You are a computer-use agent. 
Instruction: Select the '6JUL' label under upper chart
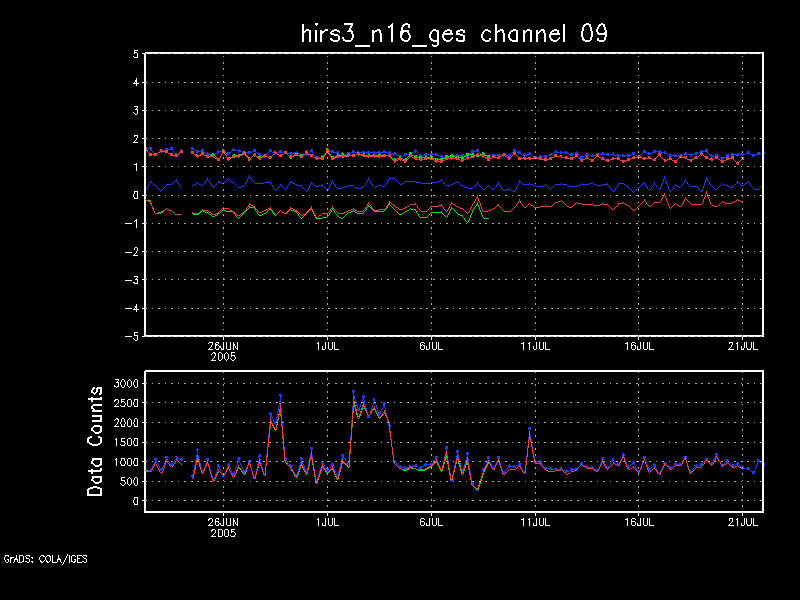[432, 346]
